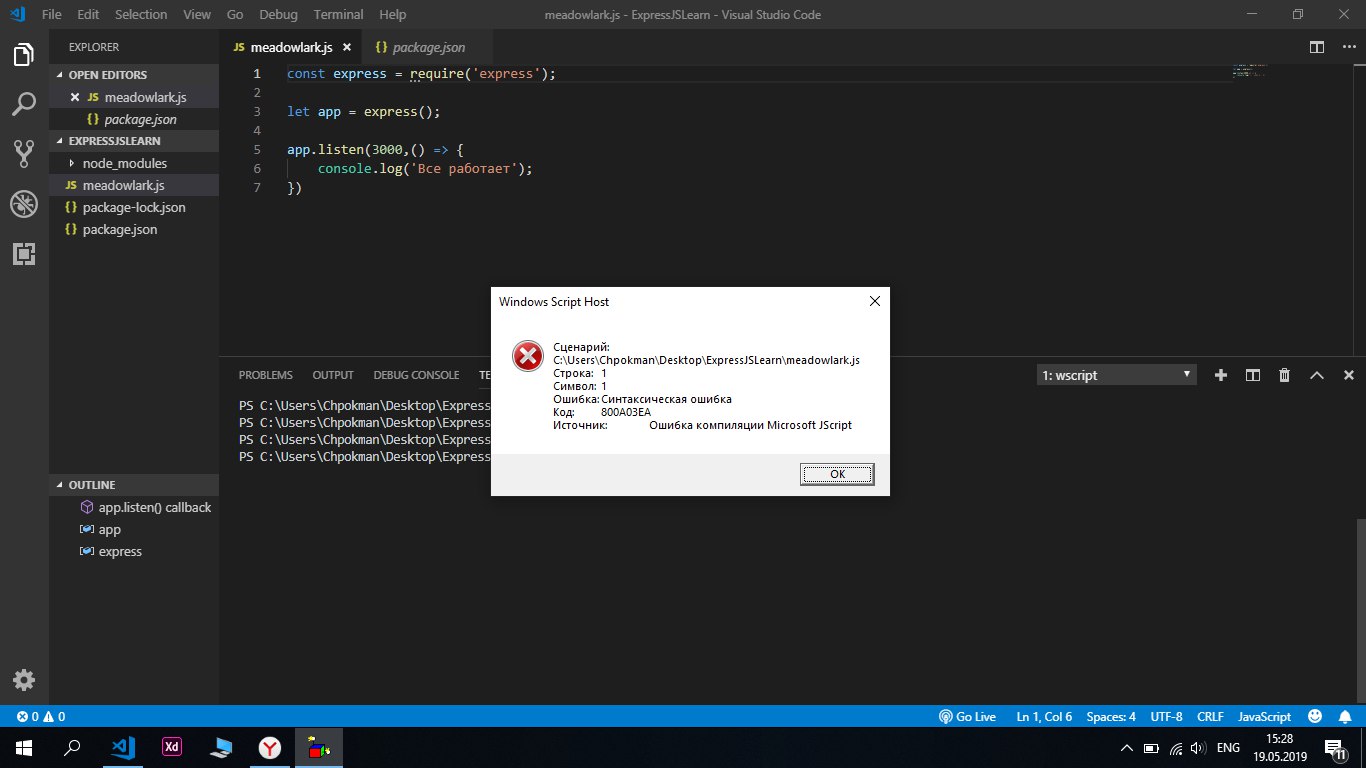
Task: Open Yandex Browser from taskbar
Action: click(270, 747)
